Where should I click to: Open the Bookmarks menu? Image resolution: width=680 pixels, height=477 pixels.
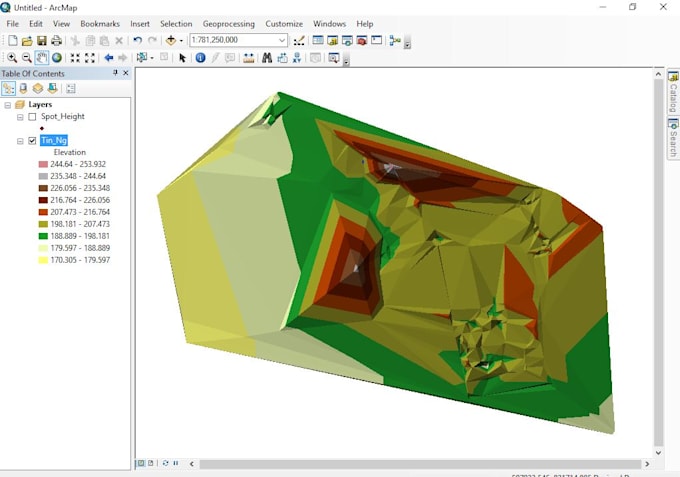(x=100, y=23)
